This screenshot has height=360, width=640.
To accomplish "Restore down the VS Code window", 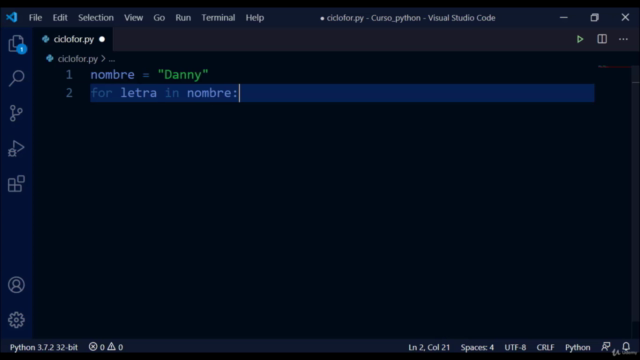I will click(594, 18).
